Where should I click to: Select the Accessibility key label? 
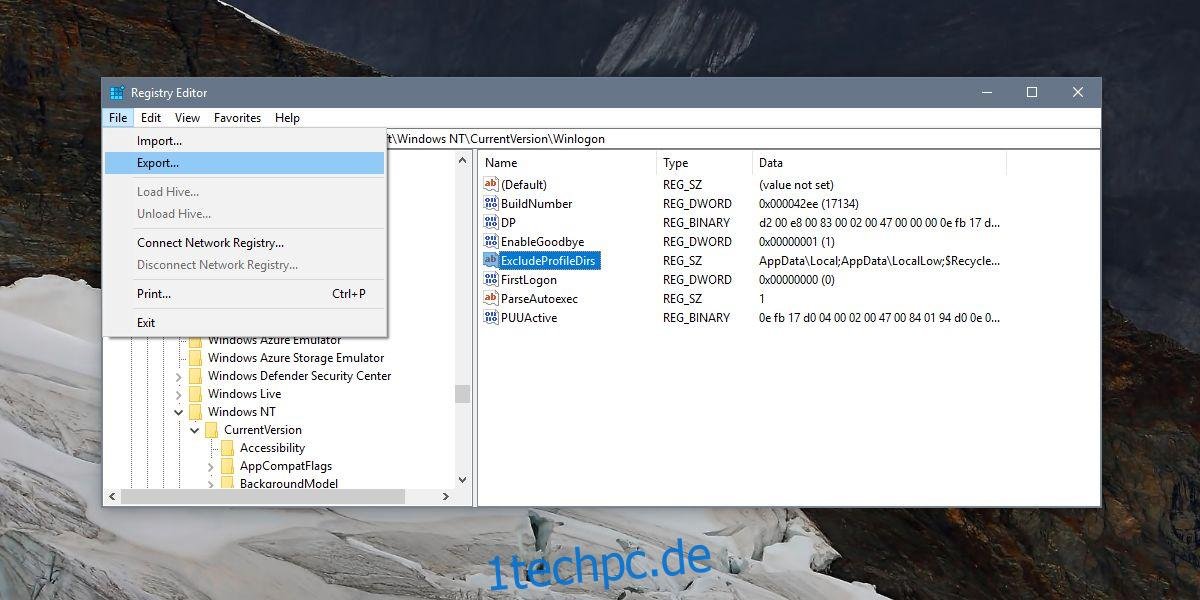pos(272,448)
